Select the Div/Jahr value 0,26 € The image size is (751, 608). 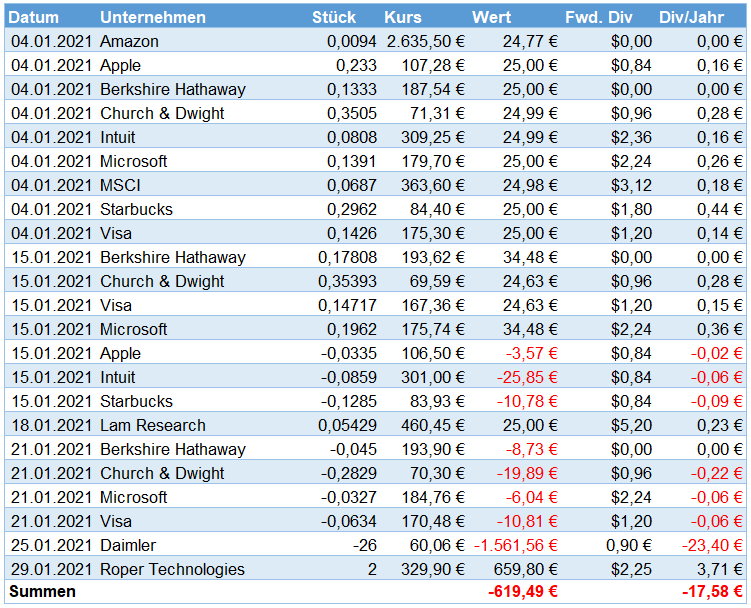pyautogui.click(x=719, y=161)
